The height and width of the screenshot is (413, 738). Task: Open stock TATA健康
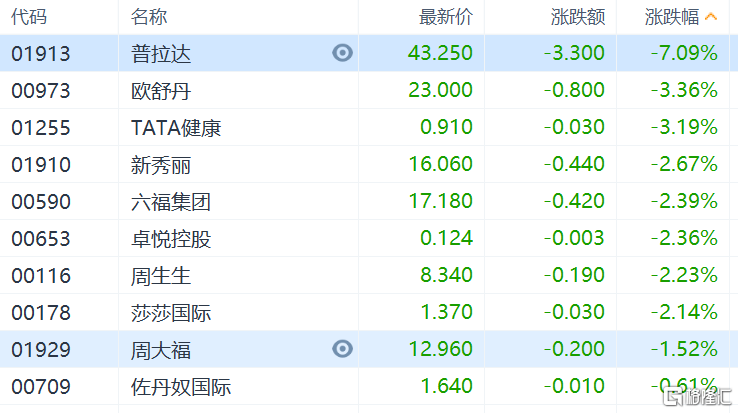[176, 127]
